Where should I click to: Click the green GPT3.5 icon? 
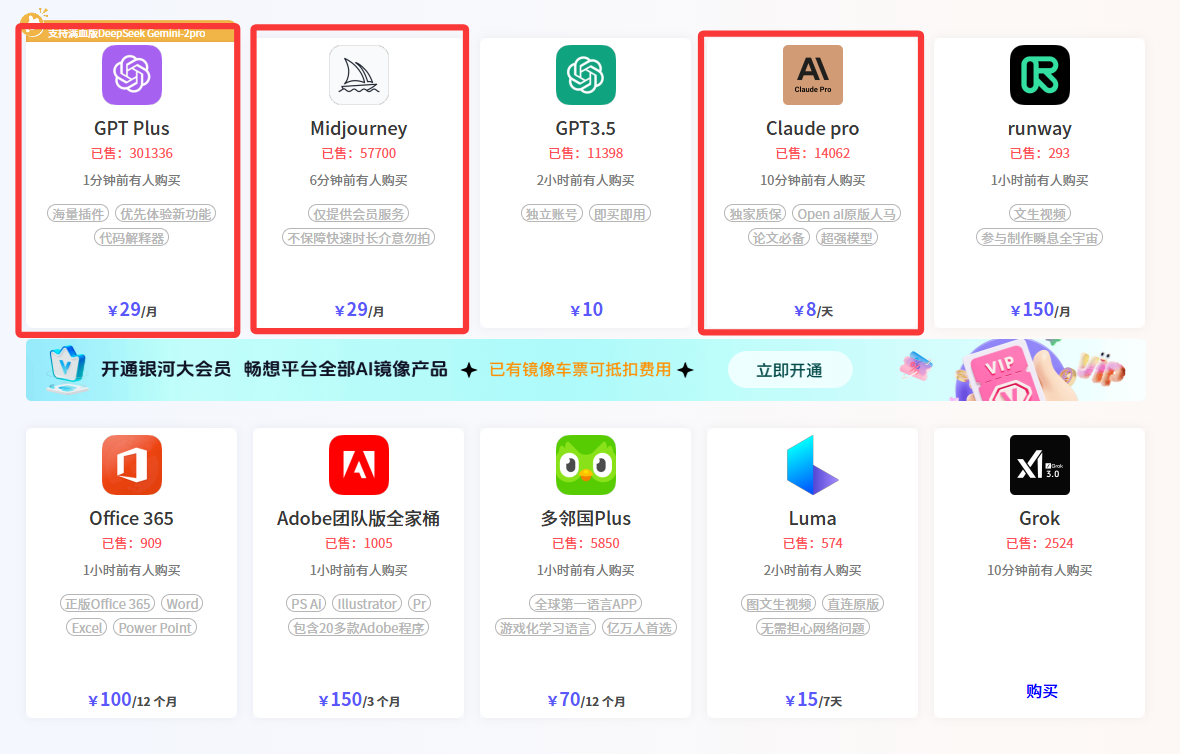[585, 74]
